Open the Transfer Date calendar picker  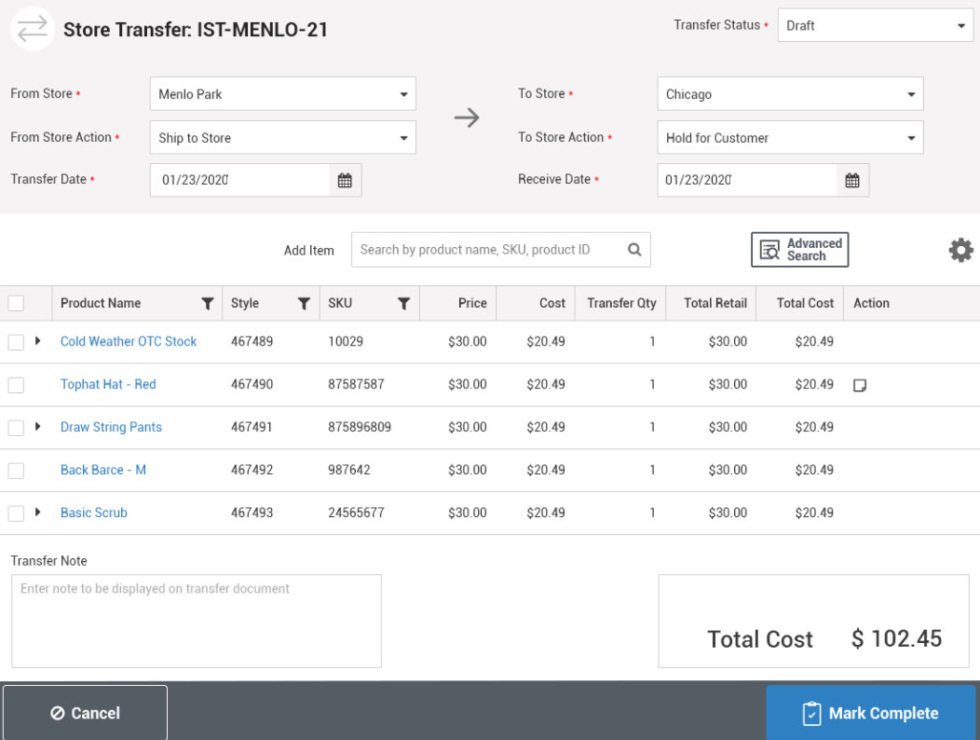click(345, 180)
